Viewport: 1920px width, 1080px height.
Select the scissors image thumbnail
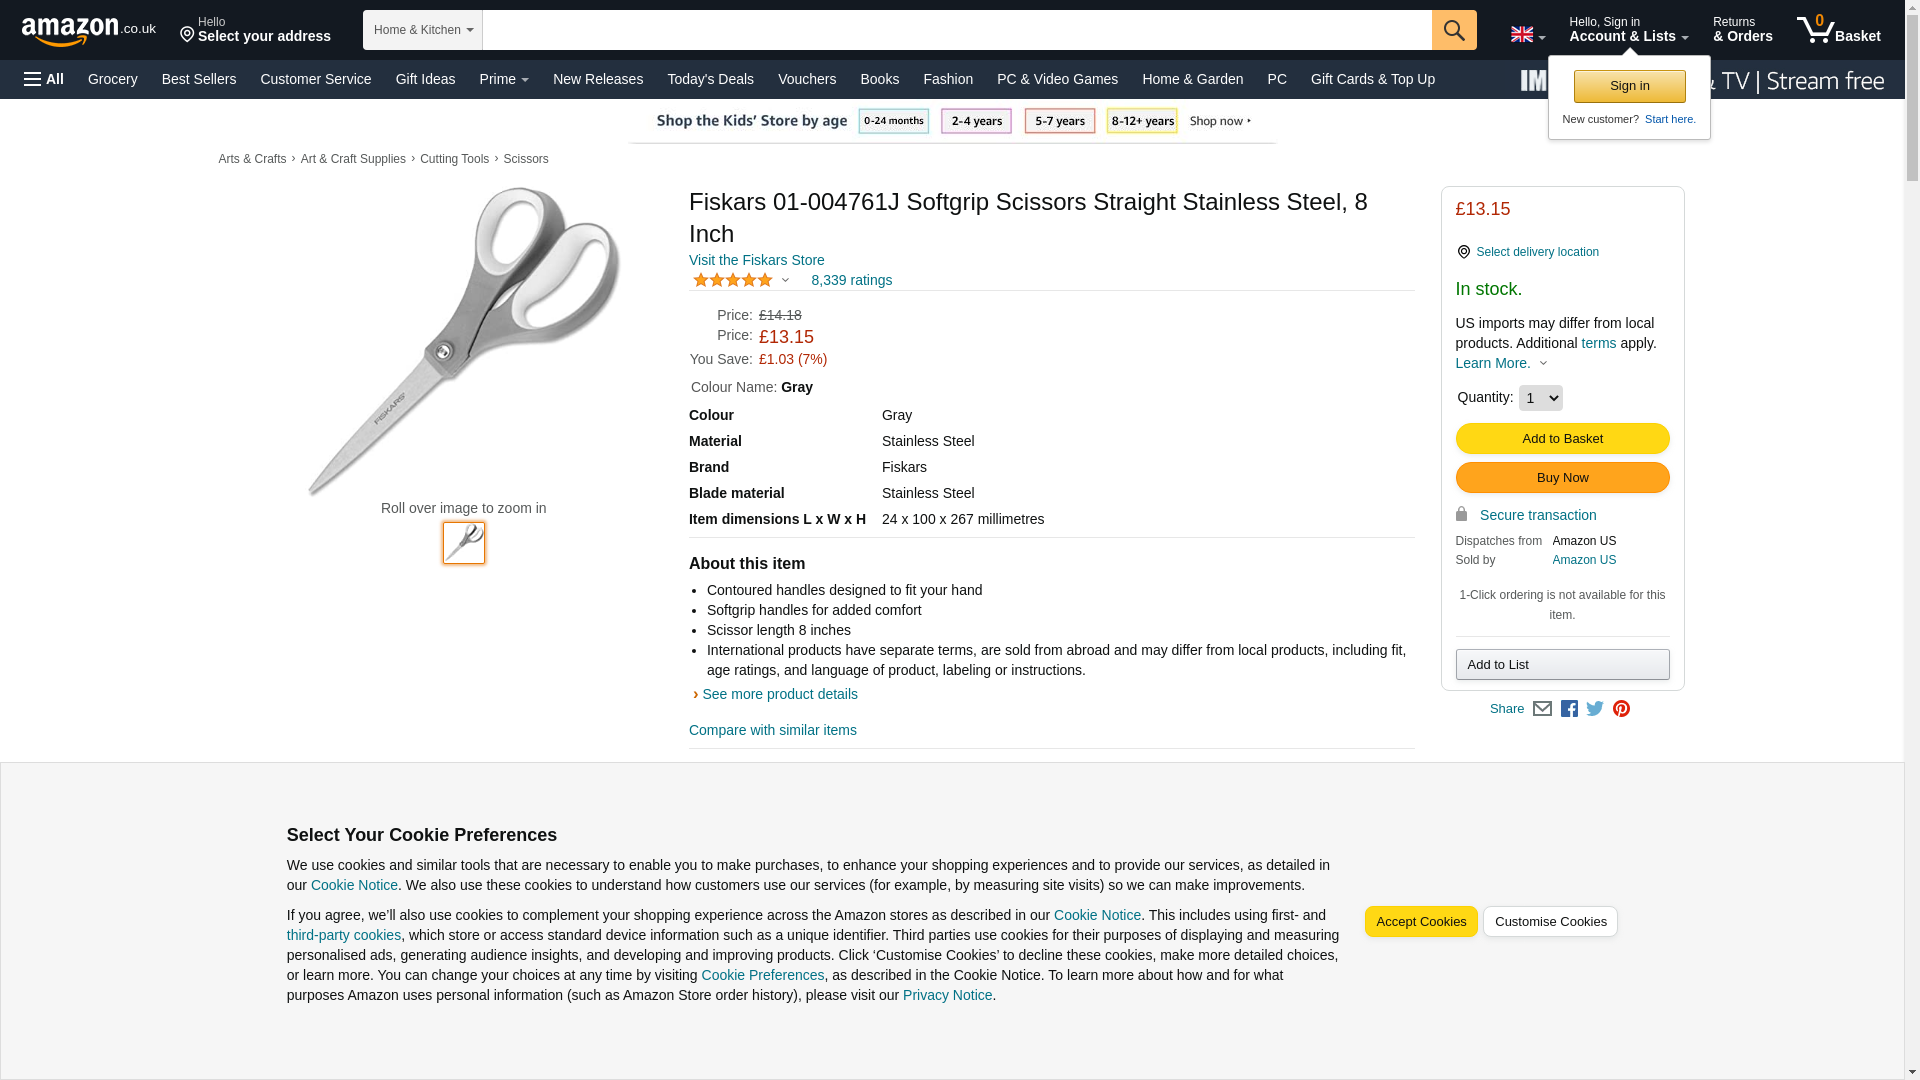tap(464, 543)
